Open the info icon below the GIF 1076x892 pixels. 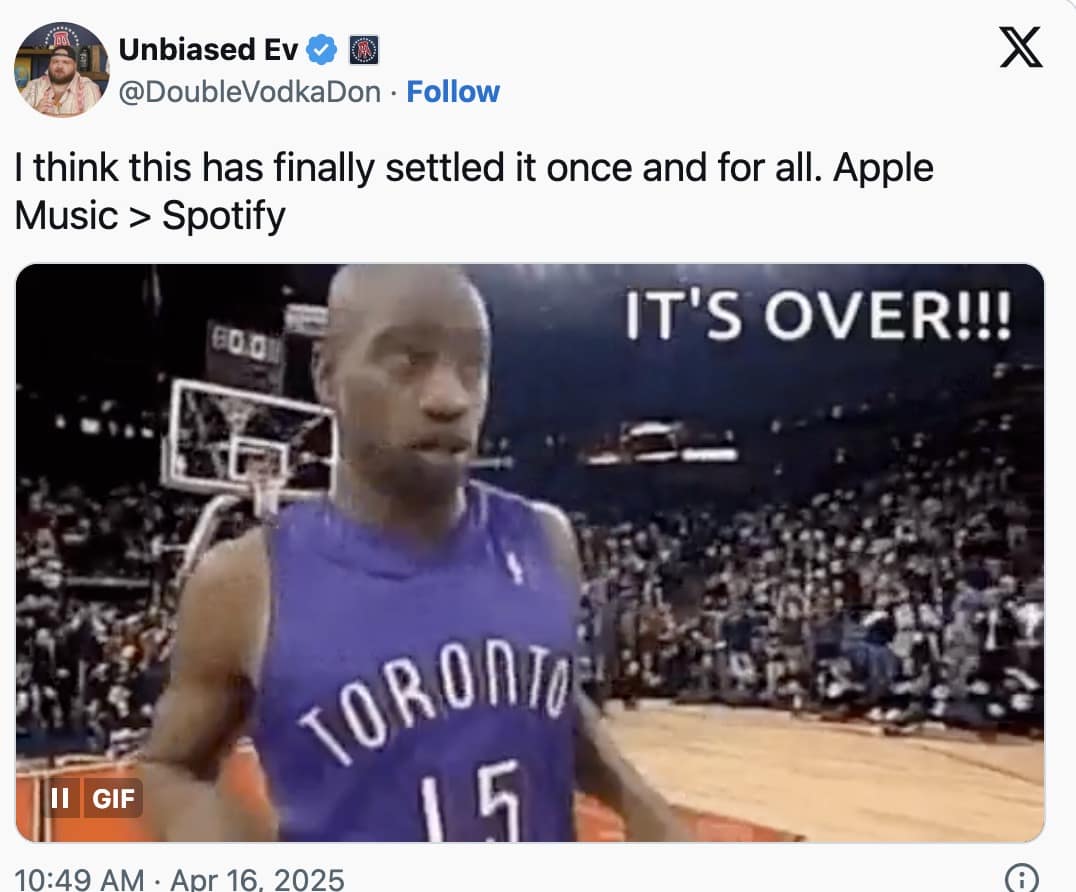pyautogui.click(x=1022, y=878)
